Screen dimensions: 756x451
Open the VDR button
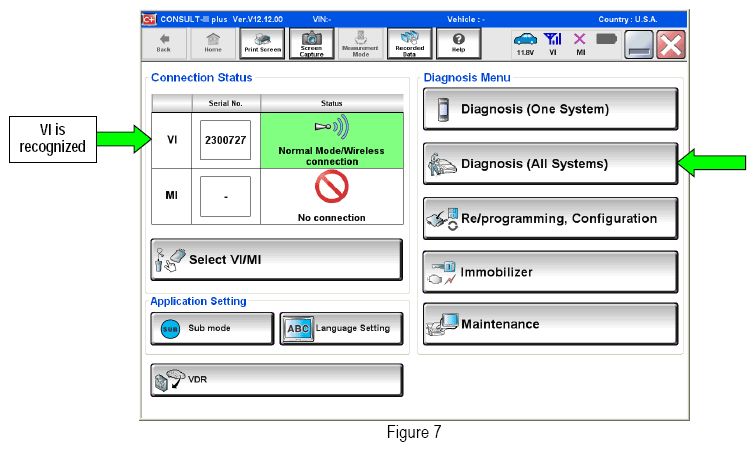point(277,380)
